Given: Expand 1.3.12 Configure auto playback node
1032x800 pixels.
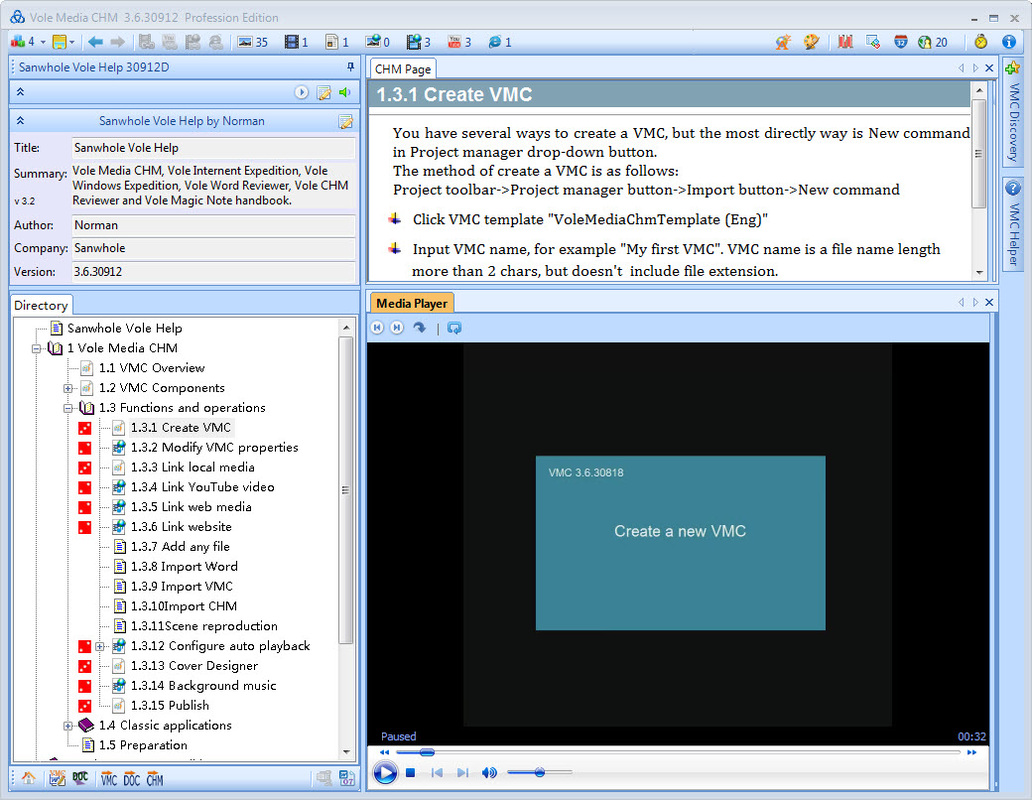Looking at the screenshot, I should click(99, 646).
